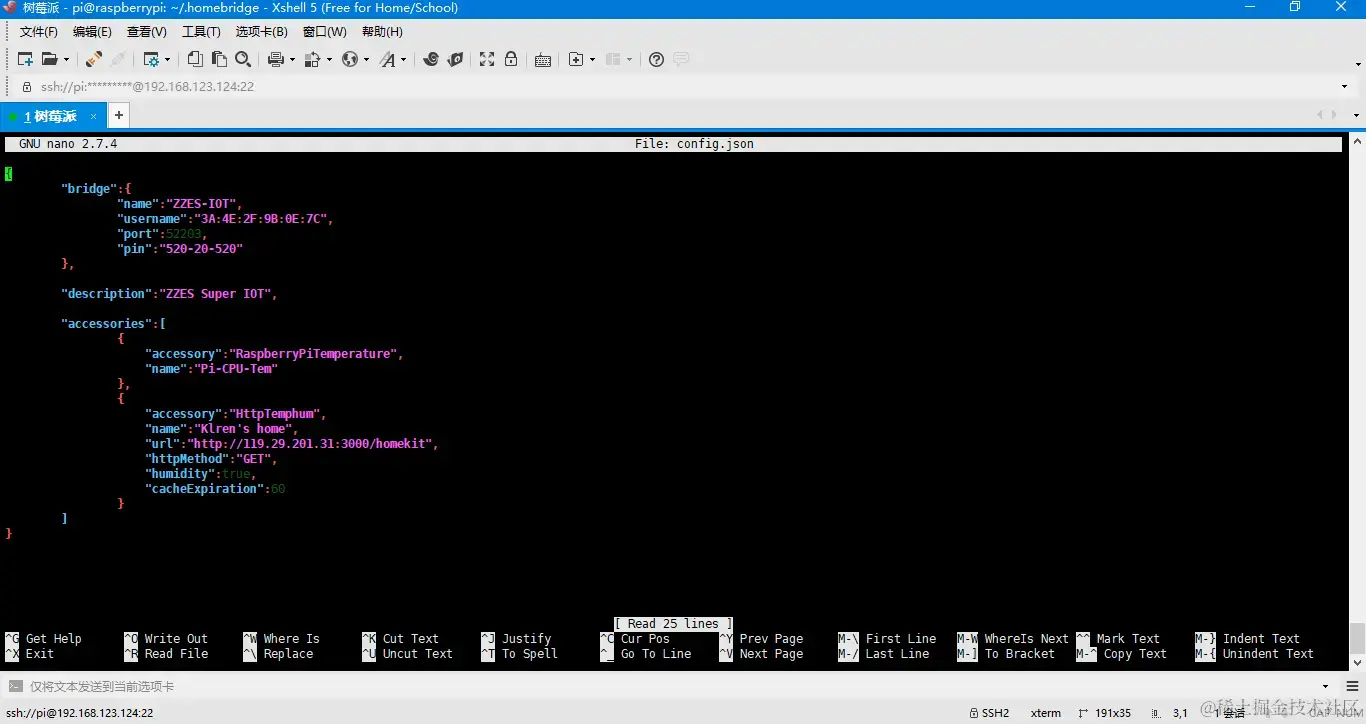Open the 选项卡(B) menu
Image resolution: width=1366 pixels, height=724 pixels.
click(x=262, y=32)
